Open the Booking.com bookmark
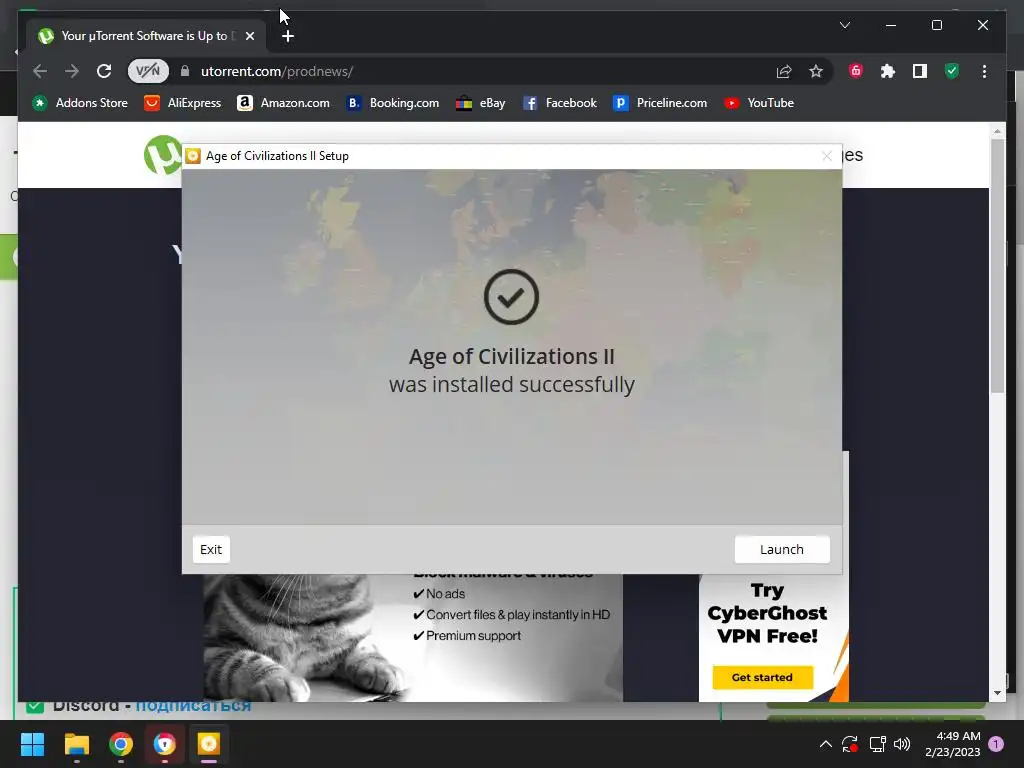Screen dimensions: 1024x768 392,103
